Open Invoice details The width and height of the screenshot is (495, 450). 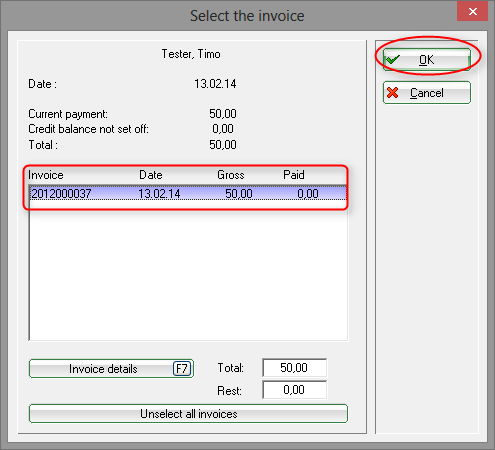pyautogui.click(x=111, y=369)
